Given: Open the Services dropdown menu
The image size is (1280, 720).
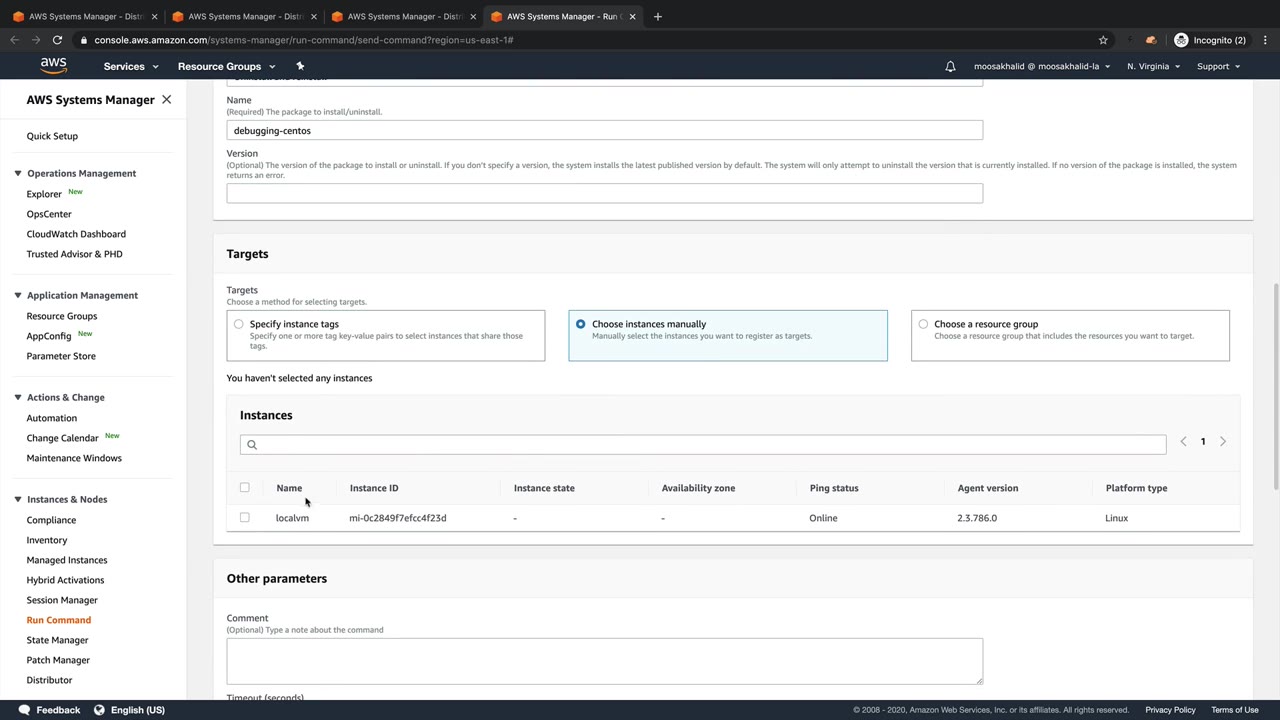Looking at the screenshot, I should pyautogui.click(x=130, y=66).
